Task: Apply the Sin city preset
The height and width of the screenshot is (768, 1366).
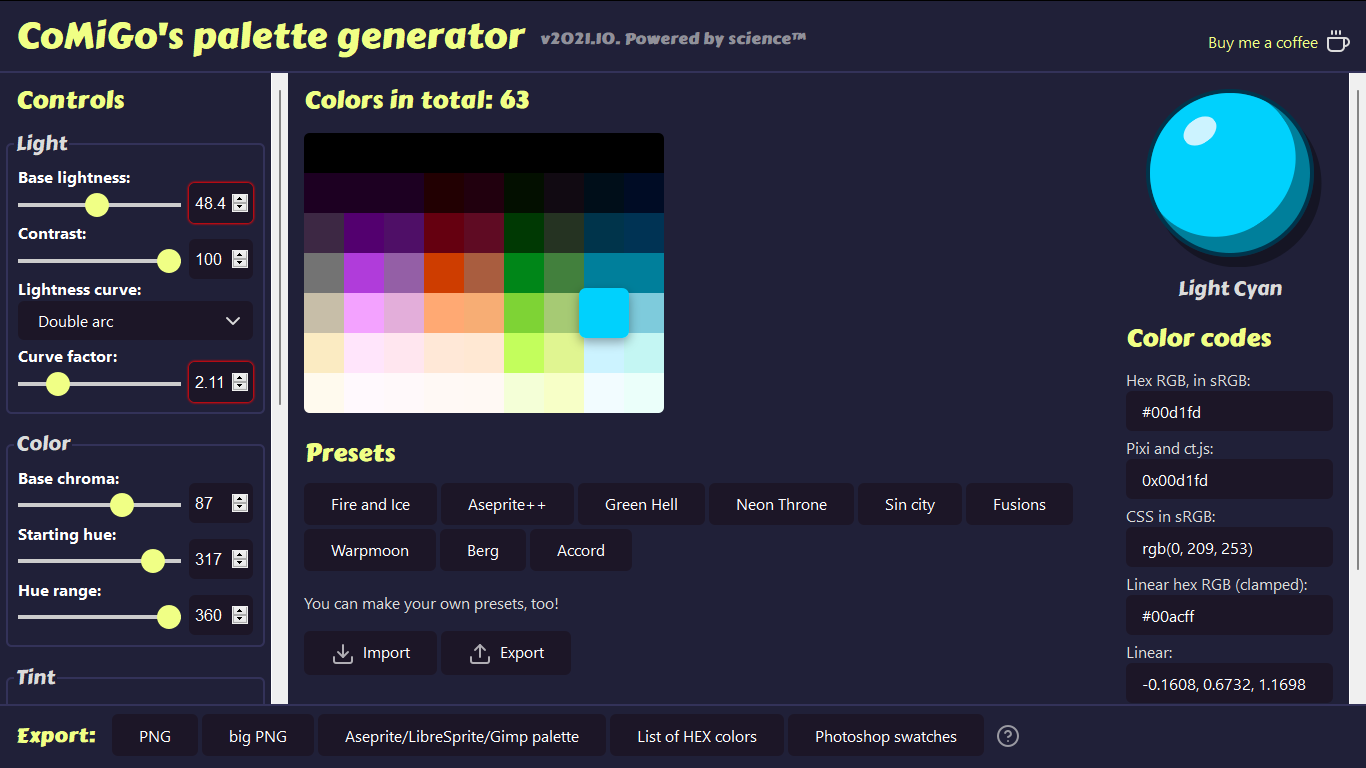Action: tap(910, 505)
